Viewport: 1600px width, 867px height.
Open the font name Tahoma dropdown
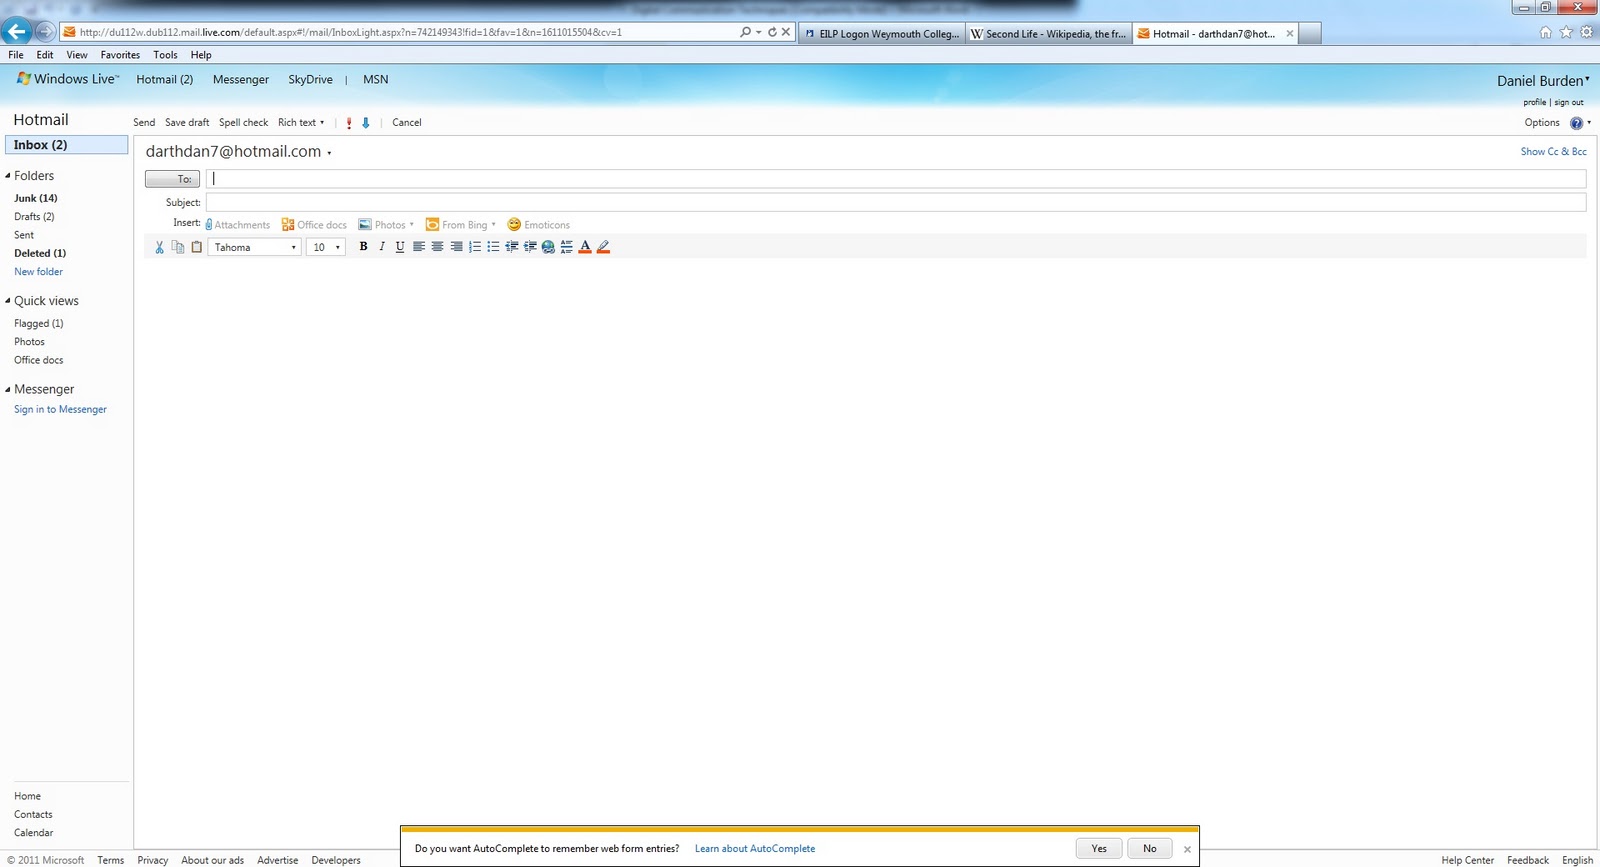coord(255,247)
